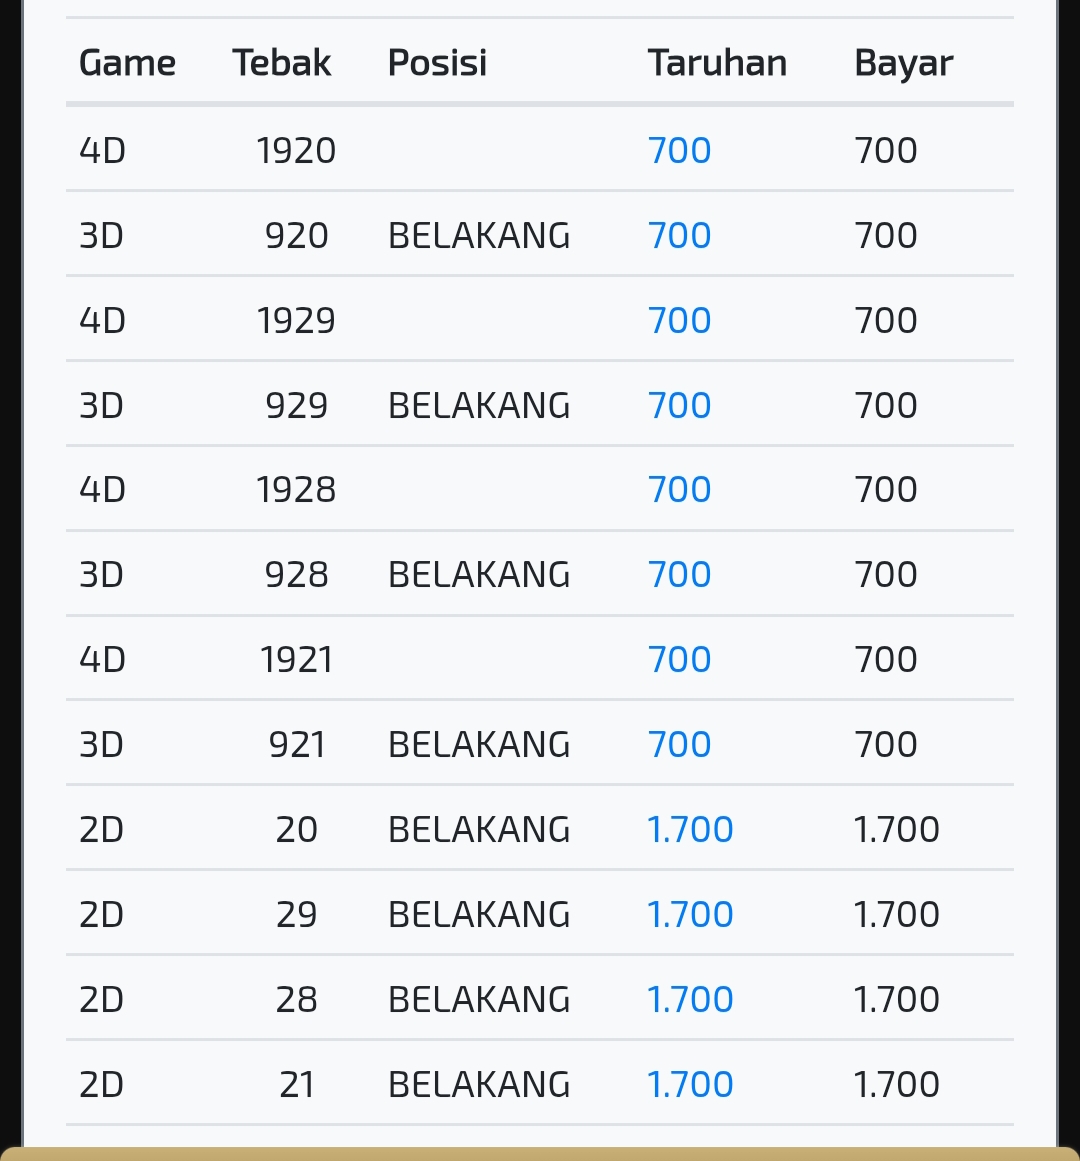This screenshot has height=1161, width=1080.
Task: Open the 700 bet link for 1920
Action: 680,150
